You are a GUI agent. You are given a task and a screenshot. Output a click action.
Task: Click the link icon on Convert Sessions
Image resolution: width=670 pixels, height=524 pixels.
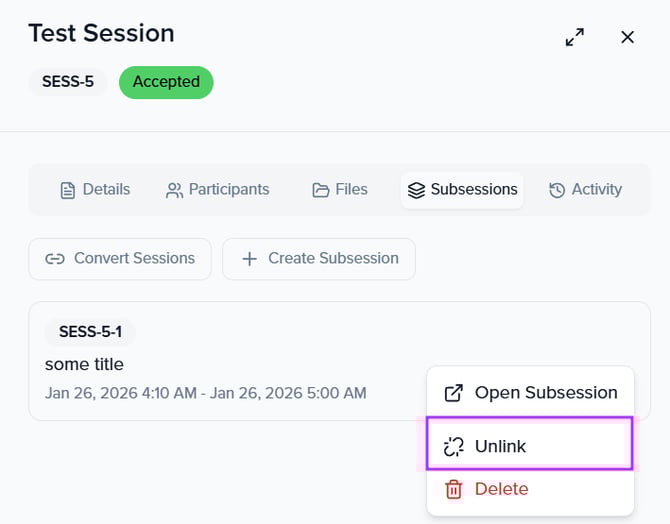pyautogui.click(x=55, y=259)
